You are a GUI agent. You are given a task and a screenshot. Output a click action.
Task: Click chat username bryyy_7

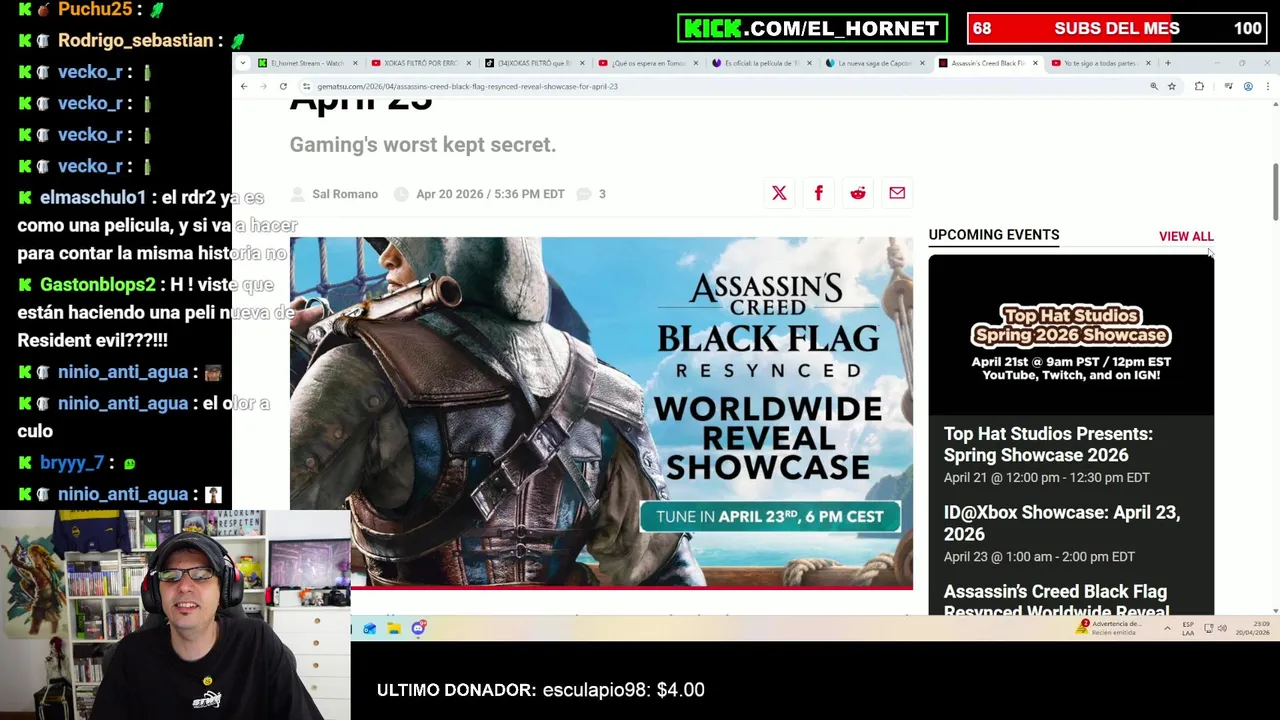click(x=72, y=463)
